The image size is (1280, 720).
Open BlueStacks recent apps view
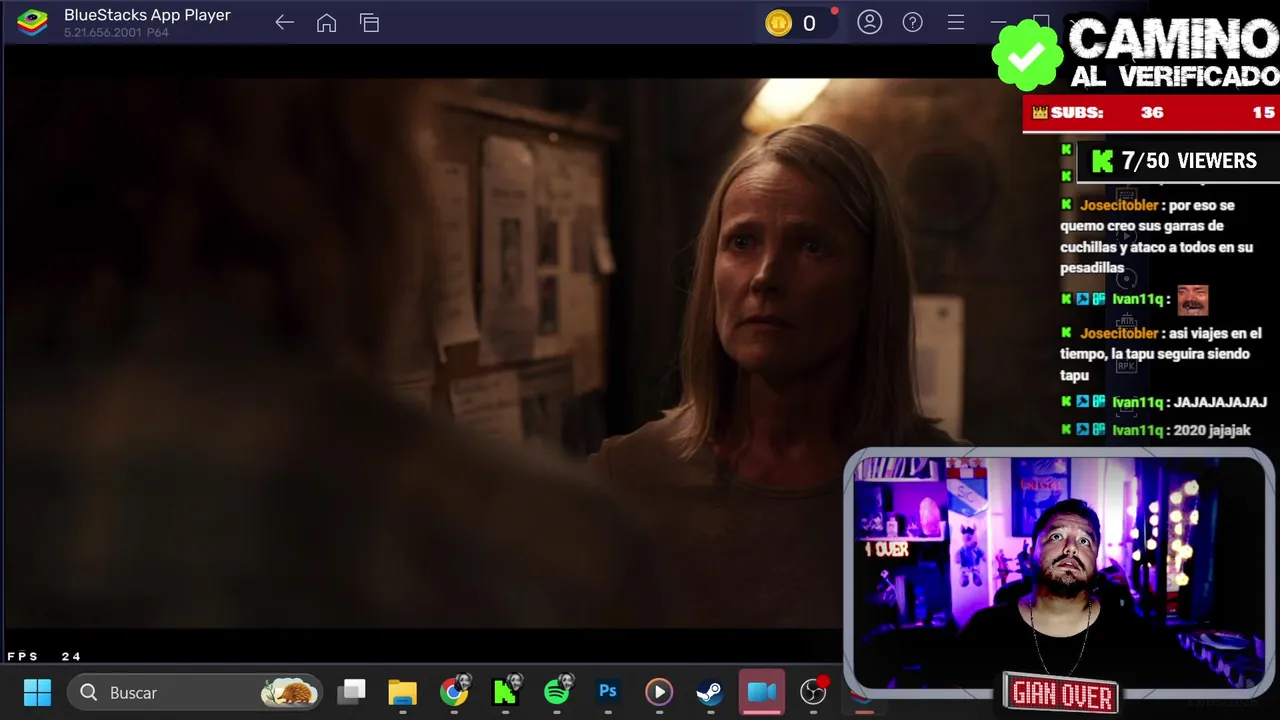(x=370, y=23)
